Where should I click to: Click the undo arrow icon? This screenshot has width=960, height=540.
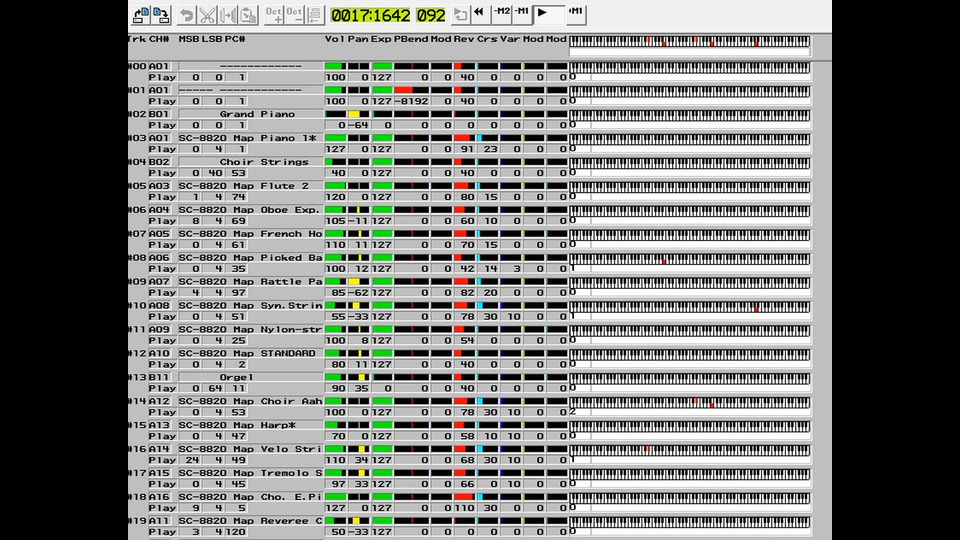187,15
